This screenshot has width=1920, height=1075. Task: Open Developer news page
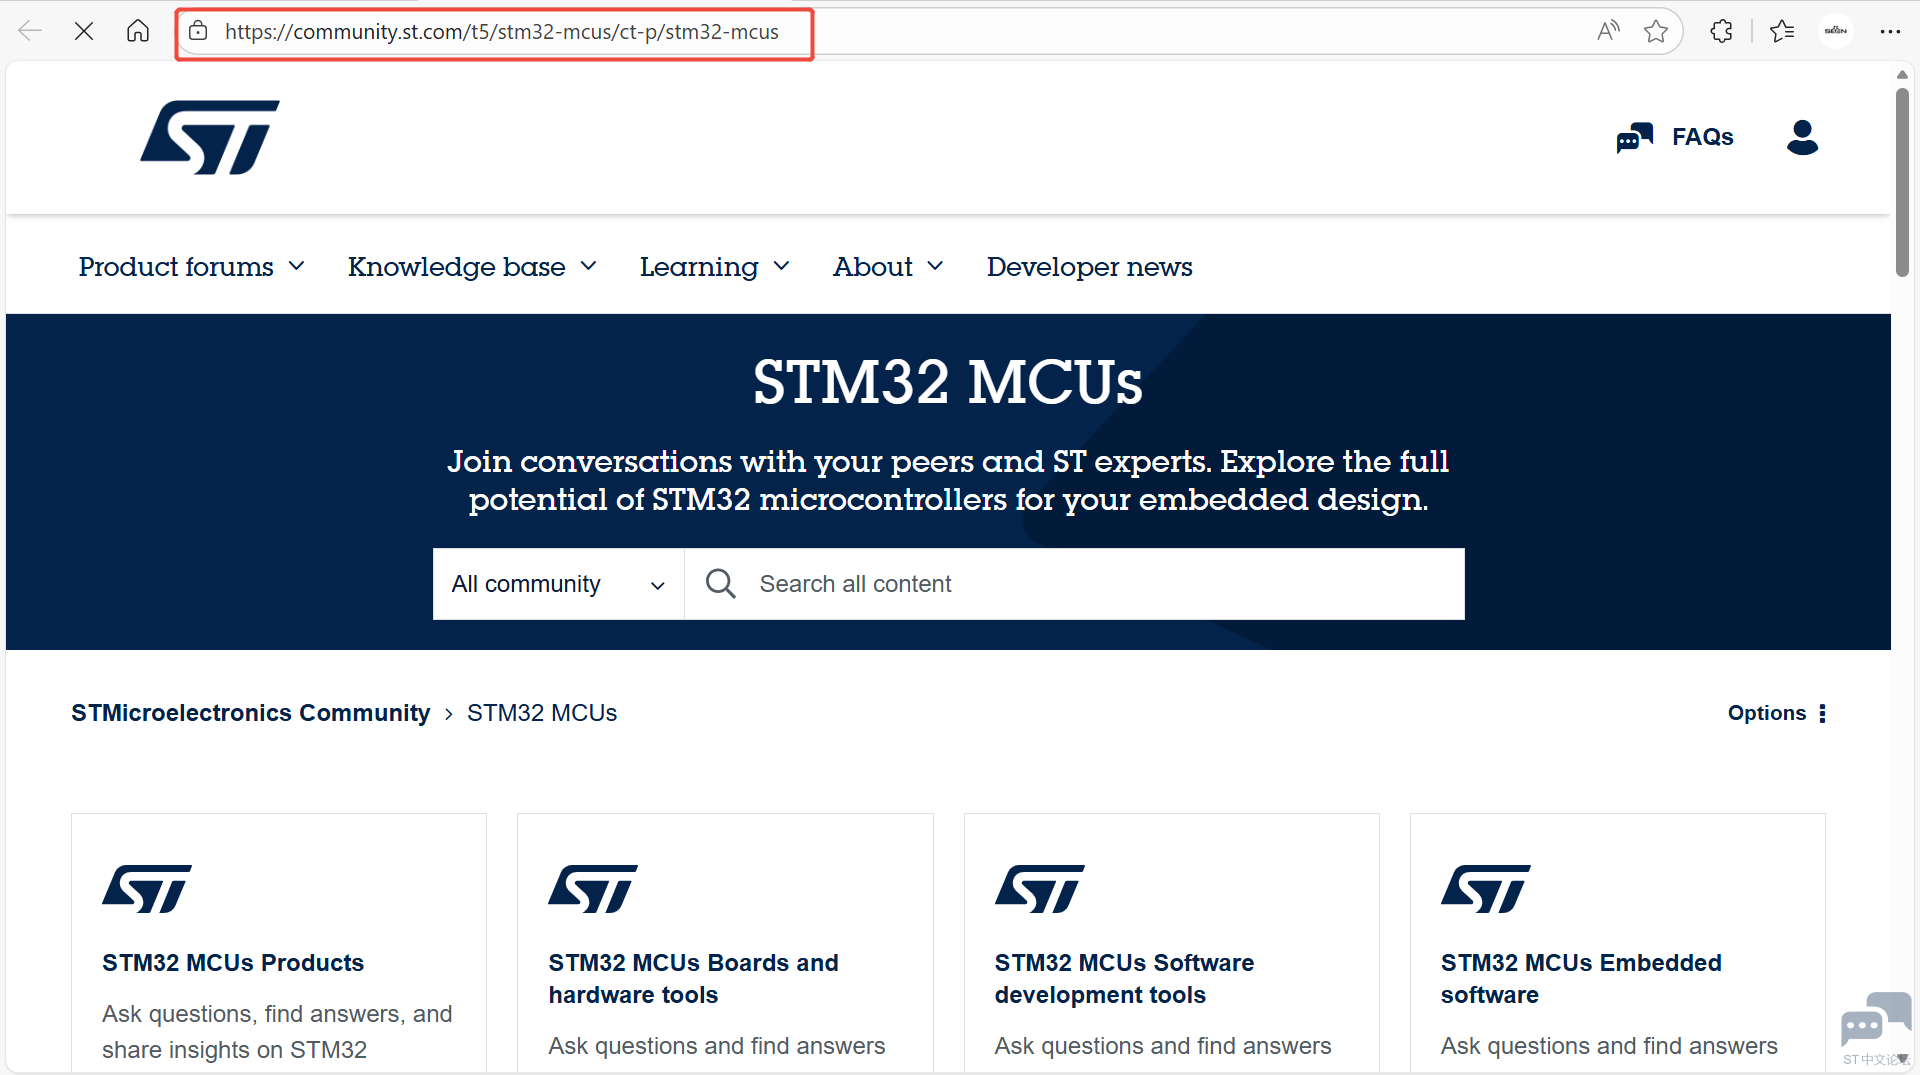click(1090, 267)
